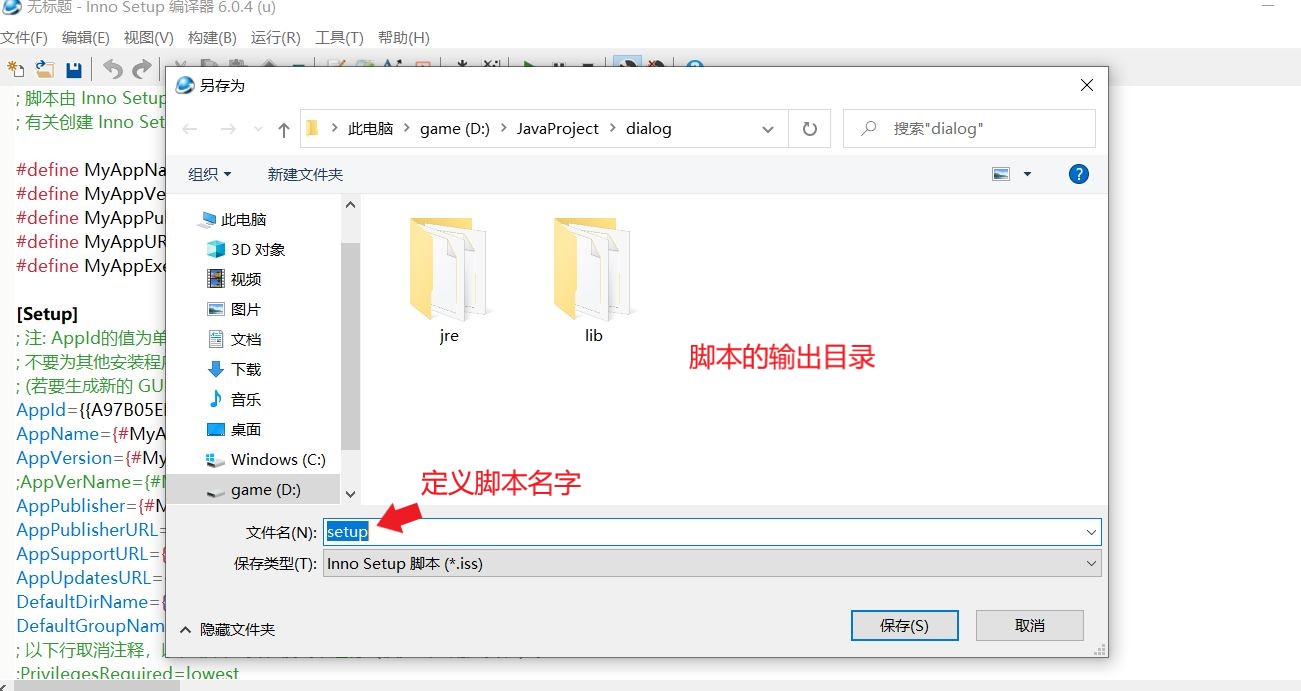Open the 帮助(H) menu
The height and width of the screenshot is (691, 1301).
click(404, 38)
